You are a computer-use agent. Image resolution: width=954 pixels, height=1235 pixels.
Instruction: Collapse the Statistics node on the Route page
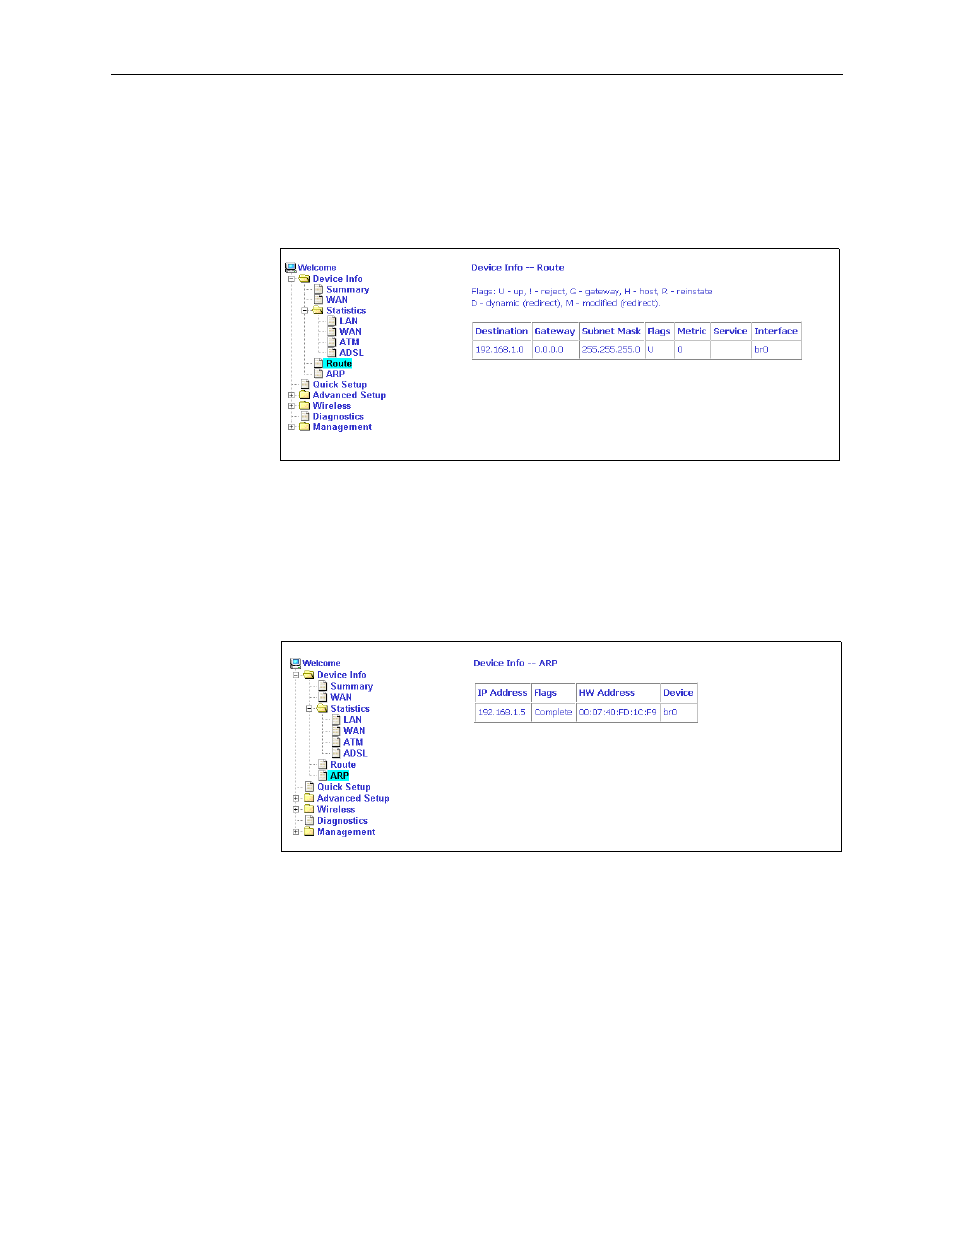click(x=305, y=310)
